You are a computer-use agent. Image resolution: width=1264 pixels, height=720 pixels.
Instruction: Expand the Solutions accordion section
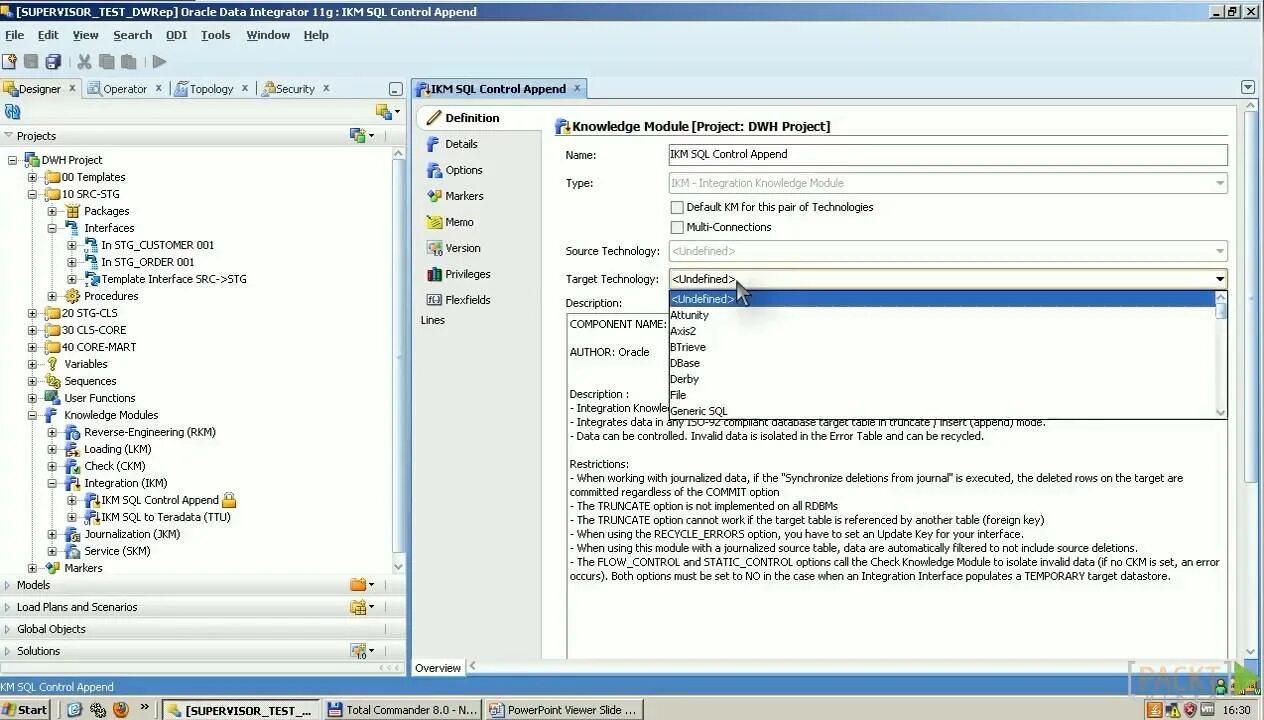(8, 651)
